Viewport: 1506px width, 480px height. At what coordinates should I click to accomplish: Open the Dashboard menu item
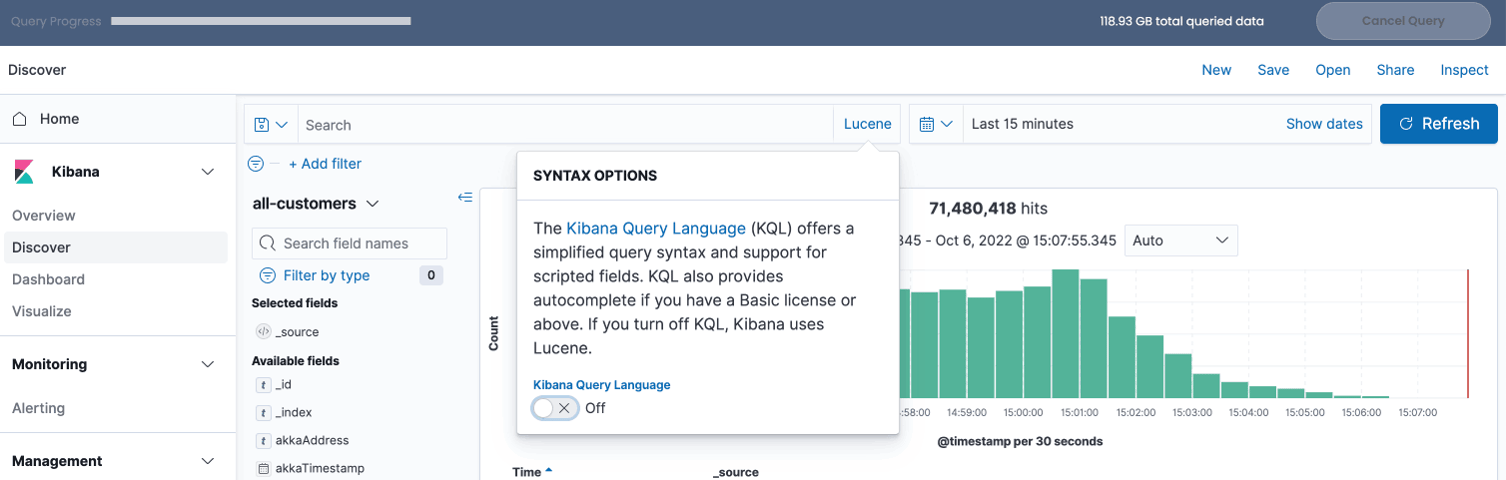48,279
